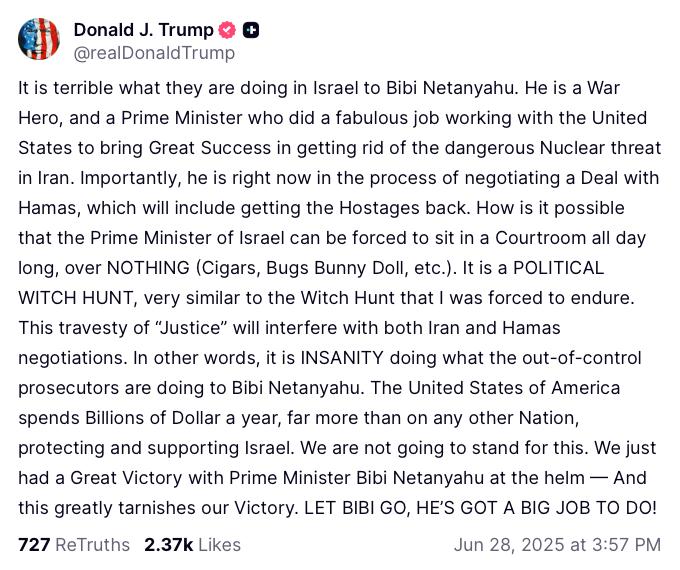The width and height of the screenshot is (680, 570).
Task: Open the Donald J. Trump display name
Action: 143,30
